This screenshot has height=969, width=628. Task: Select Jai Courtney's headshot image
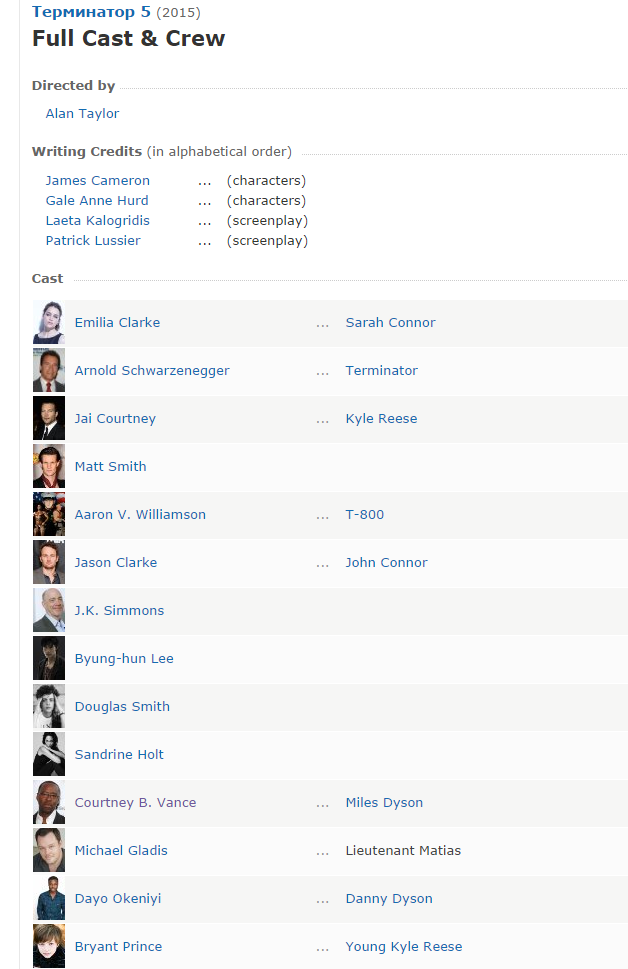49,418
